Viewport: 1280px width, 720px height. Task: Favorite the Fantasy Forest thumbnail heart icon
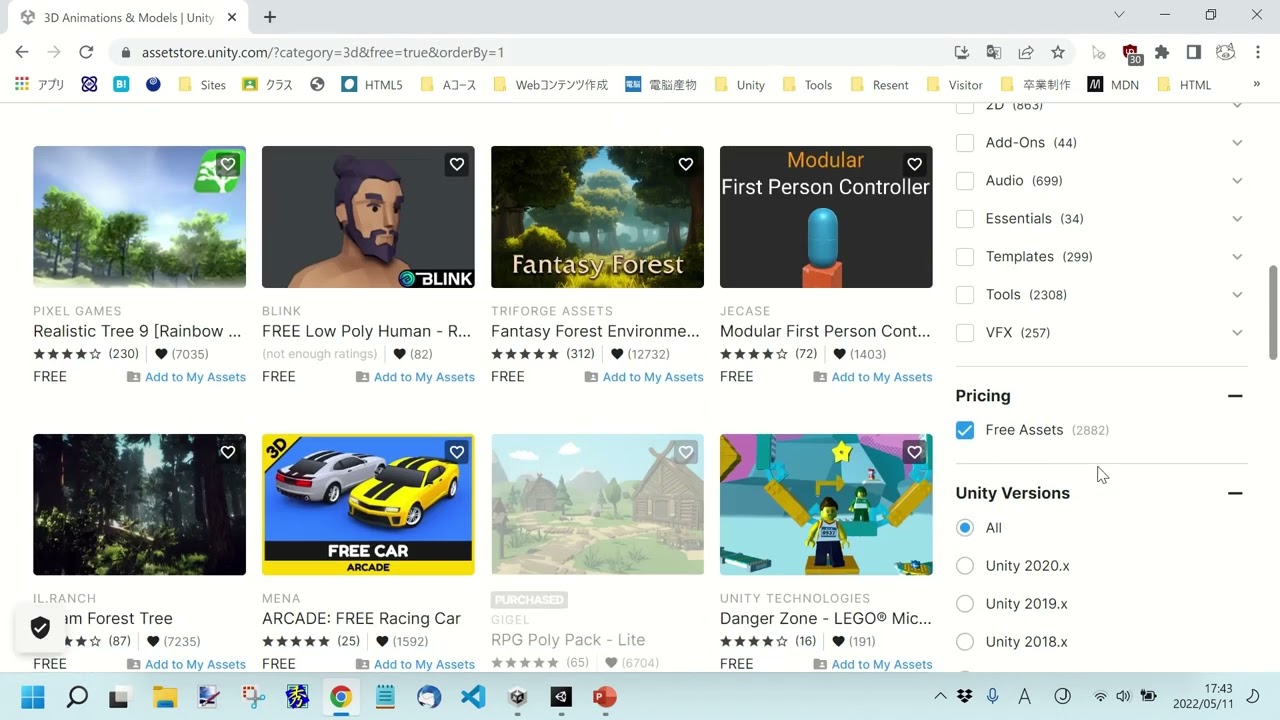[x=686, y=164]
